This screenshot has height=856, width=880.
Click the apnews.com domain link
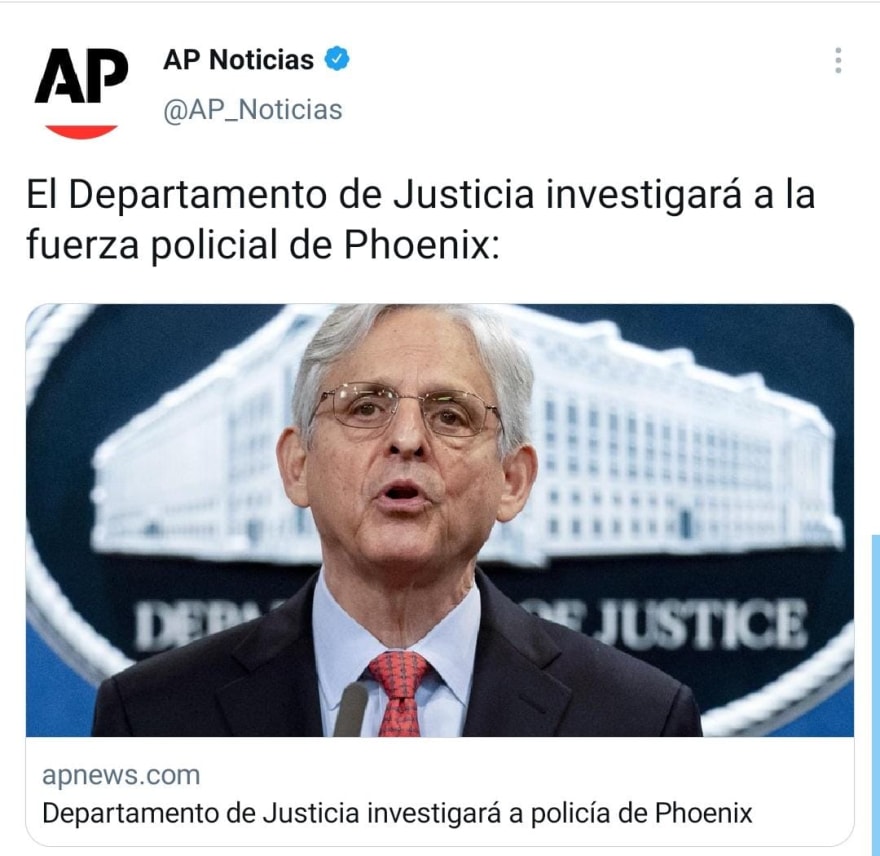click(x=121, y=775)
